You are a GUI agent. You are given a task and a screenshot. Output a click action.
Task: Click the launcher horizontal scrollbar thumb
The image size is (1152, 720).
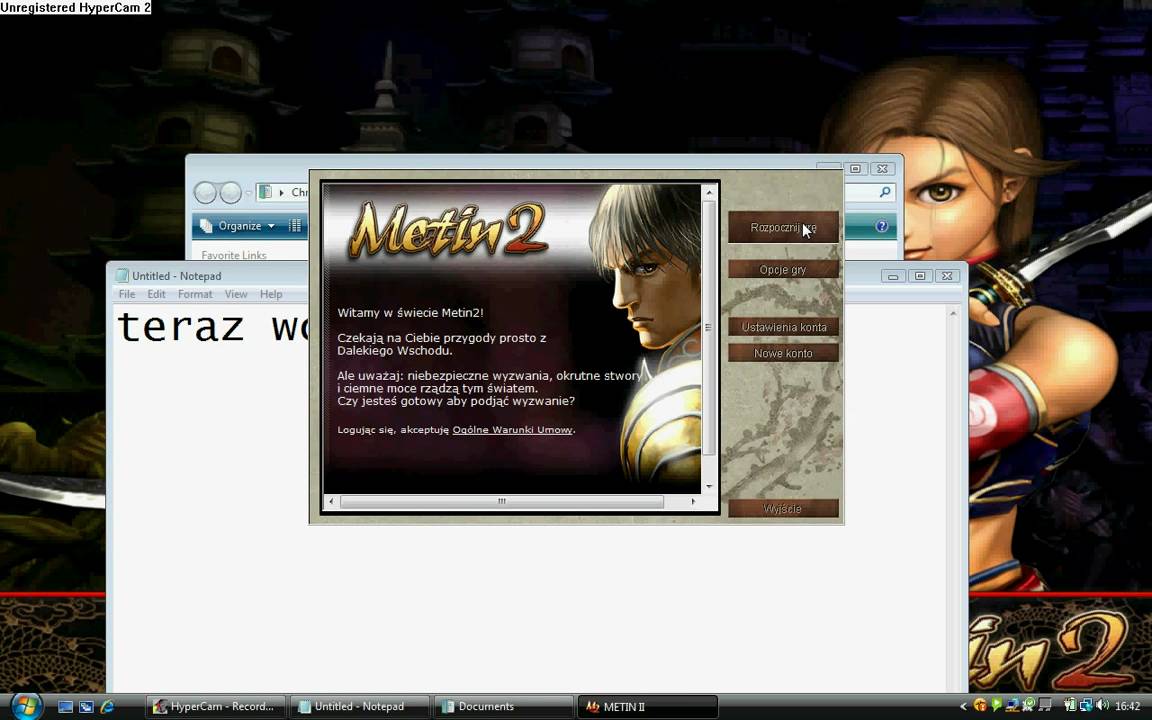point(502,501)
